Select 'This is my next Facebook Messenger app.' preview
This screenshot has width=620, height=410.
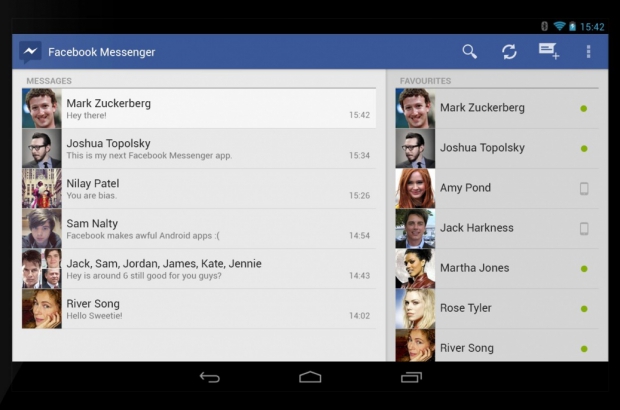click(x=149, y=155)
